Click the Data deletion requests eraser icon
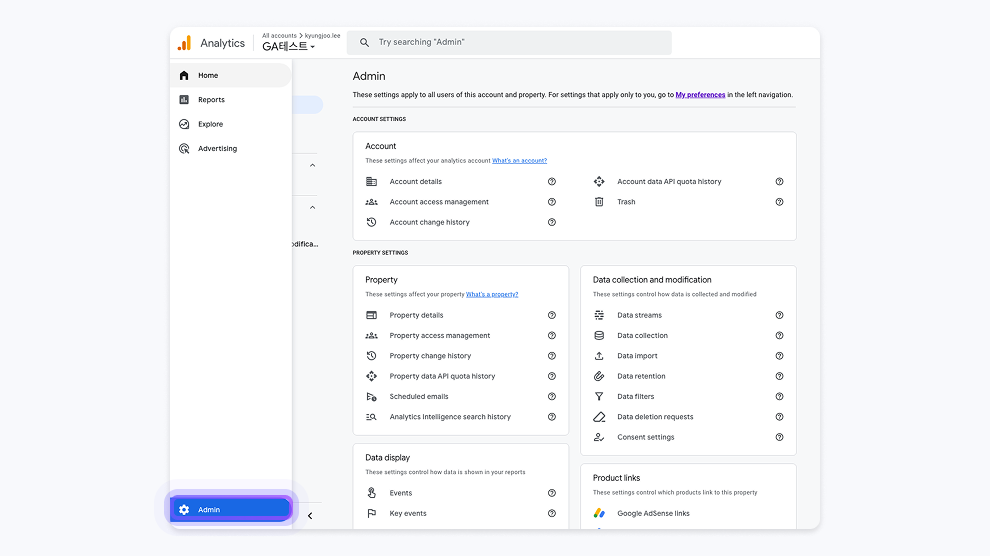 (599, 417)
